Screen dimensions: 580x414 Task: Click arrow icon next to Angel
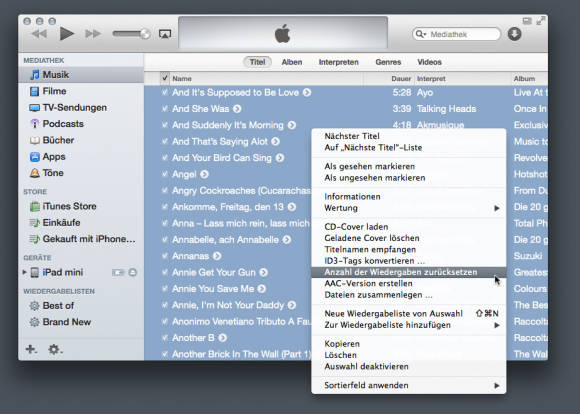pyautogui.click(x=204, y=174)
